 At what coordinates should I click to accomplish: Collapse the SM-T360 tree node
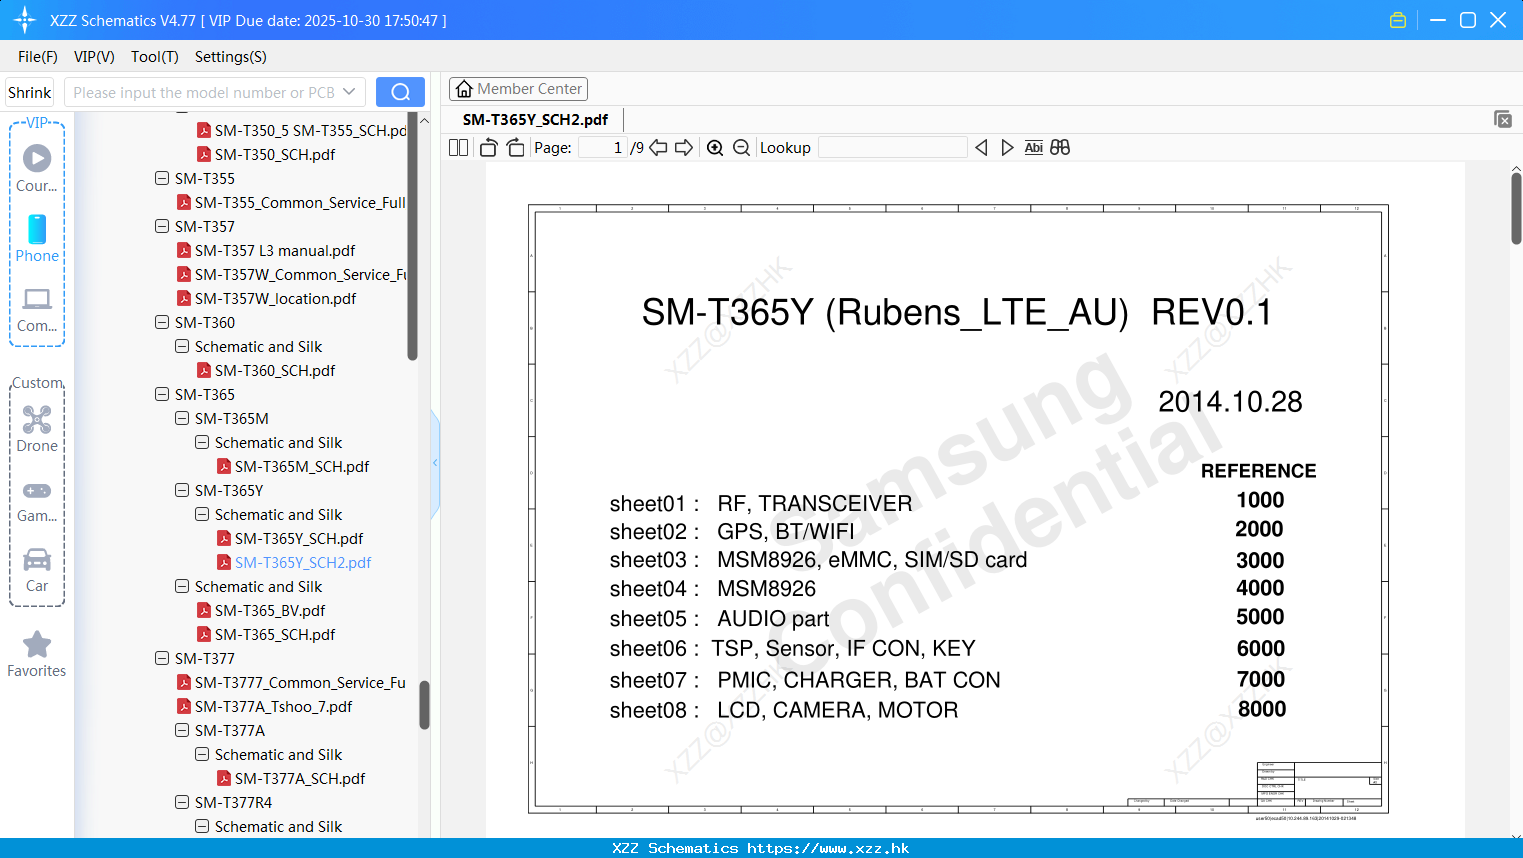tap(162, 322)
